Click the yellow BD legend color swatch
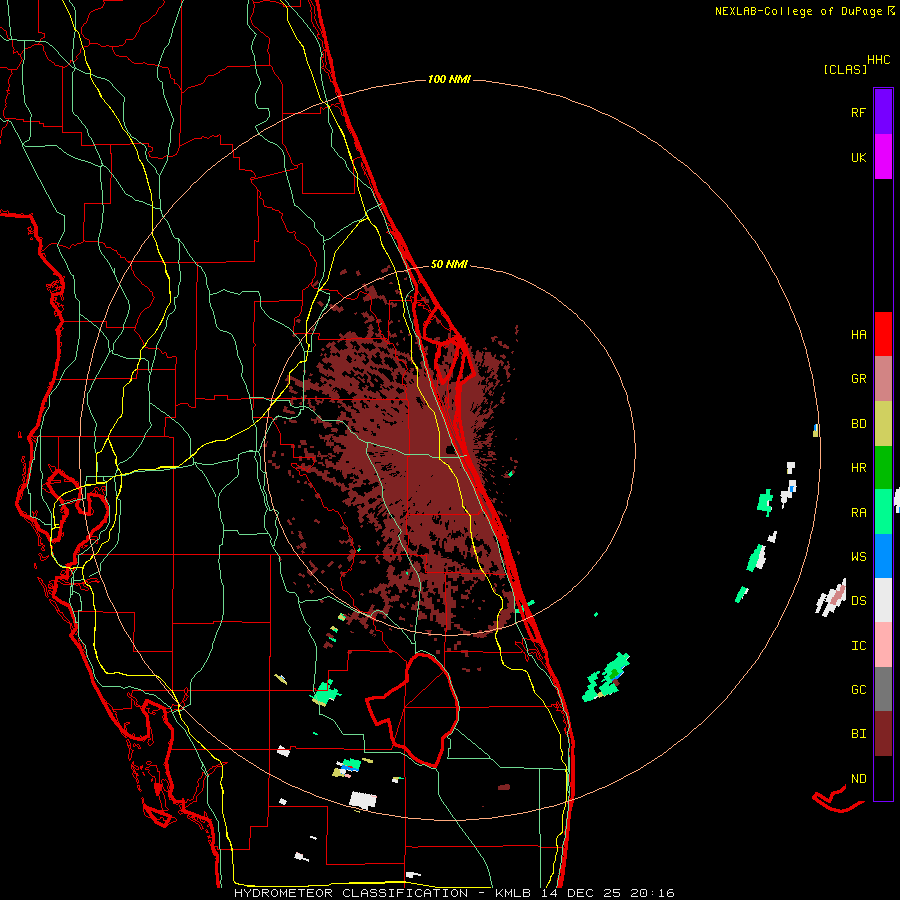This screenshot has width=900, height=900. (883, 424)
